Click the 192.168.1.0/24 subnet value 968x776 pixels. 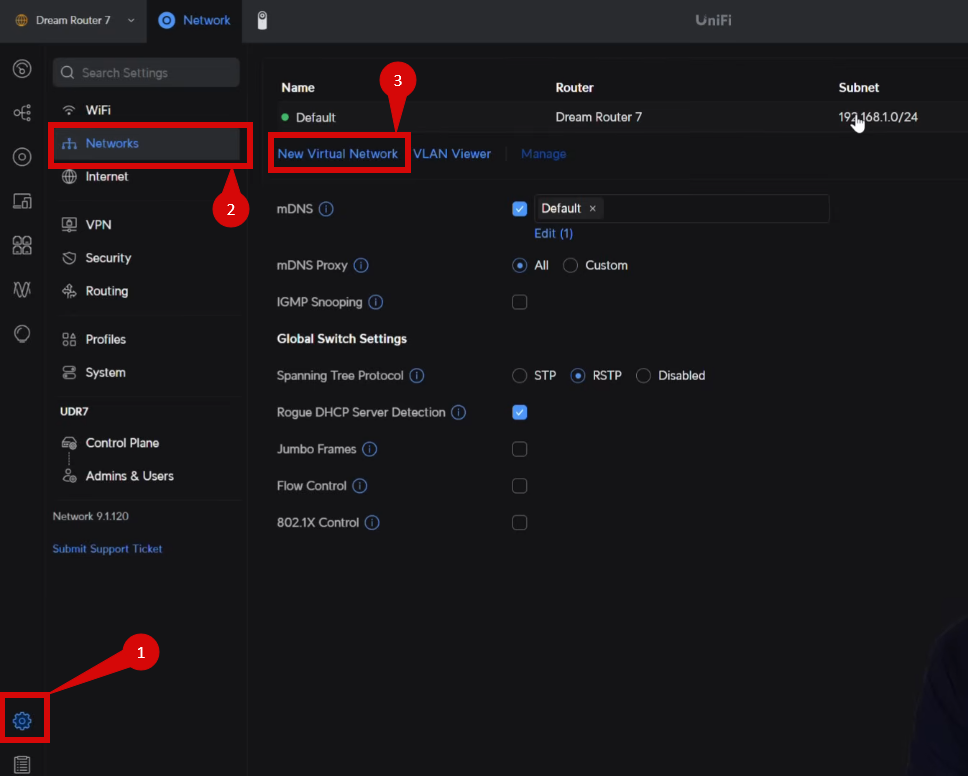878,117
